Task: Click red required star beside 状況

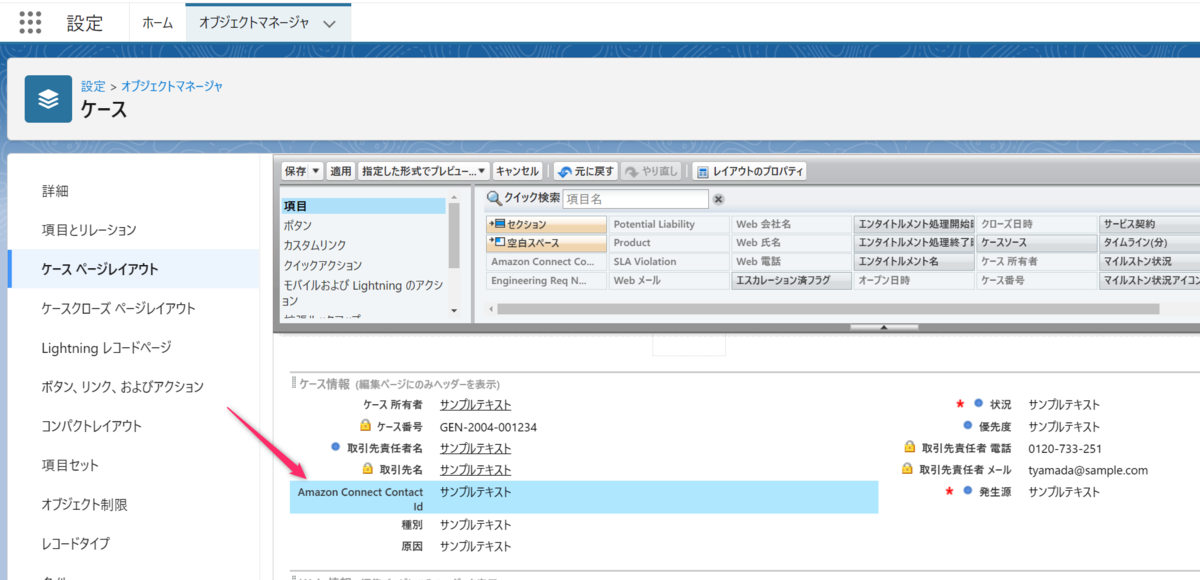Action: point(960,404)
